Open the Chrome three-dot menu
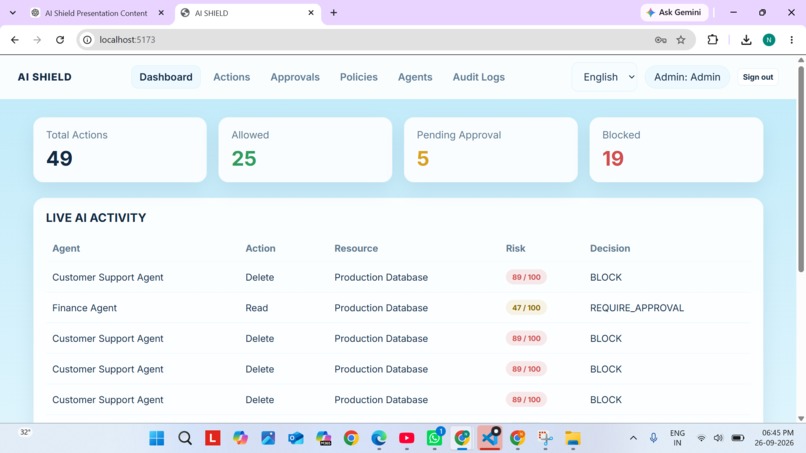Viewport: 806px width, 453px height. (x=792, y=40)
